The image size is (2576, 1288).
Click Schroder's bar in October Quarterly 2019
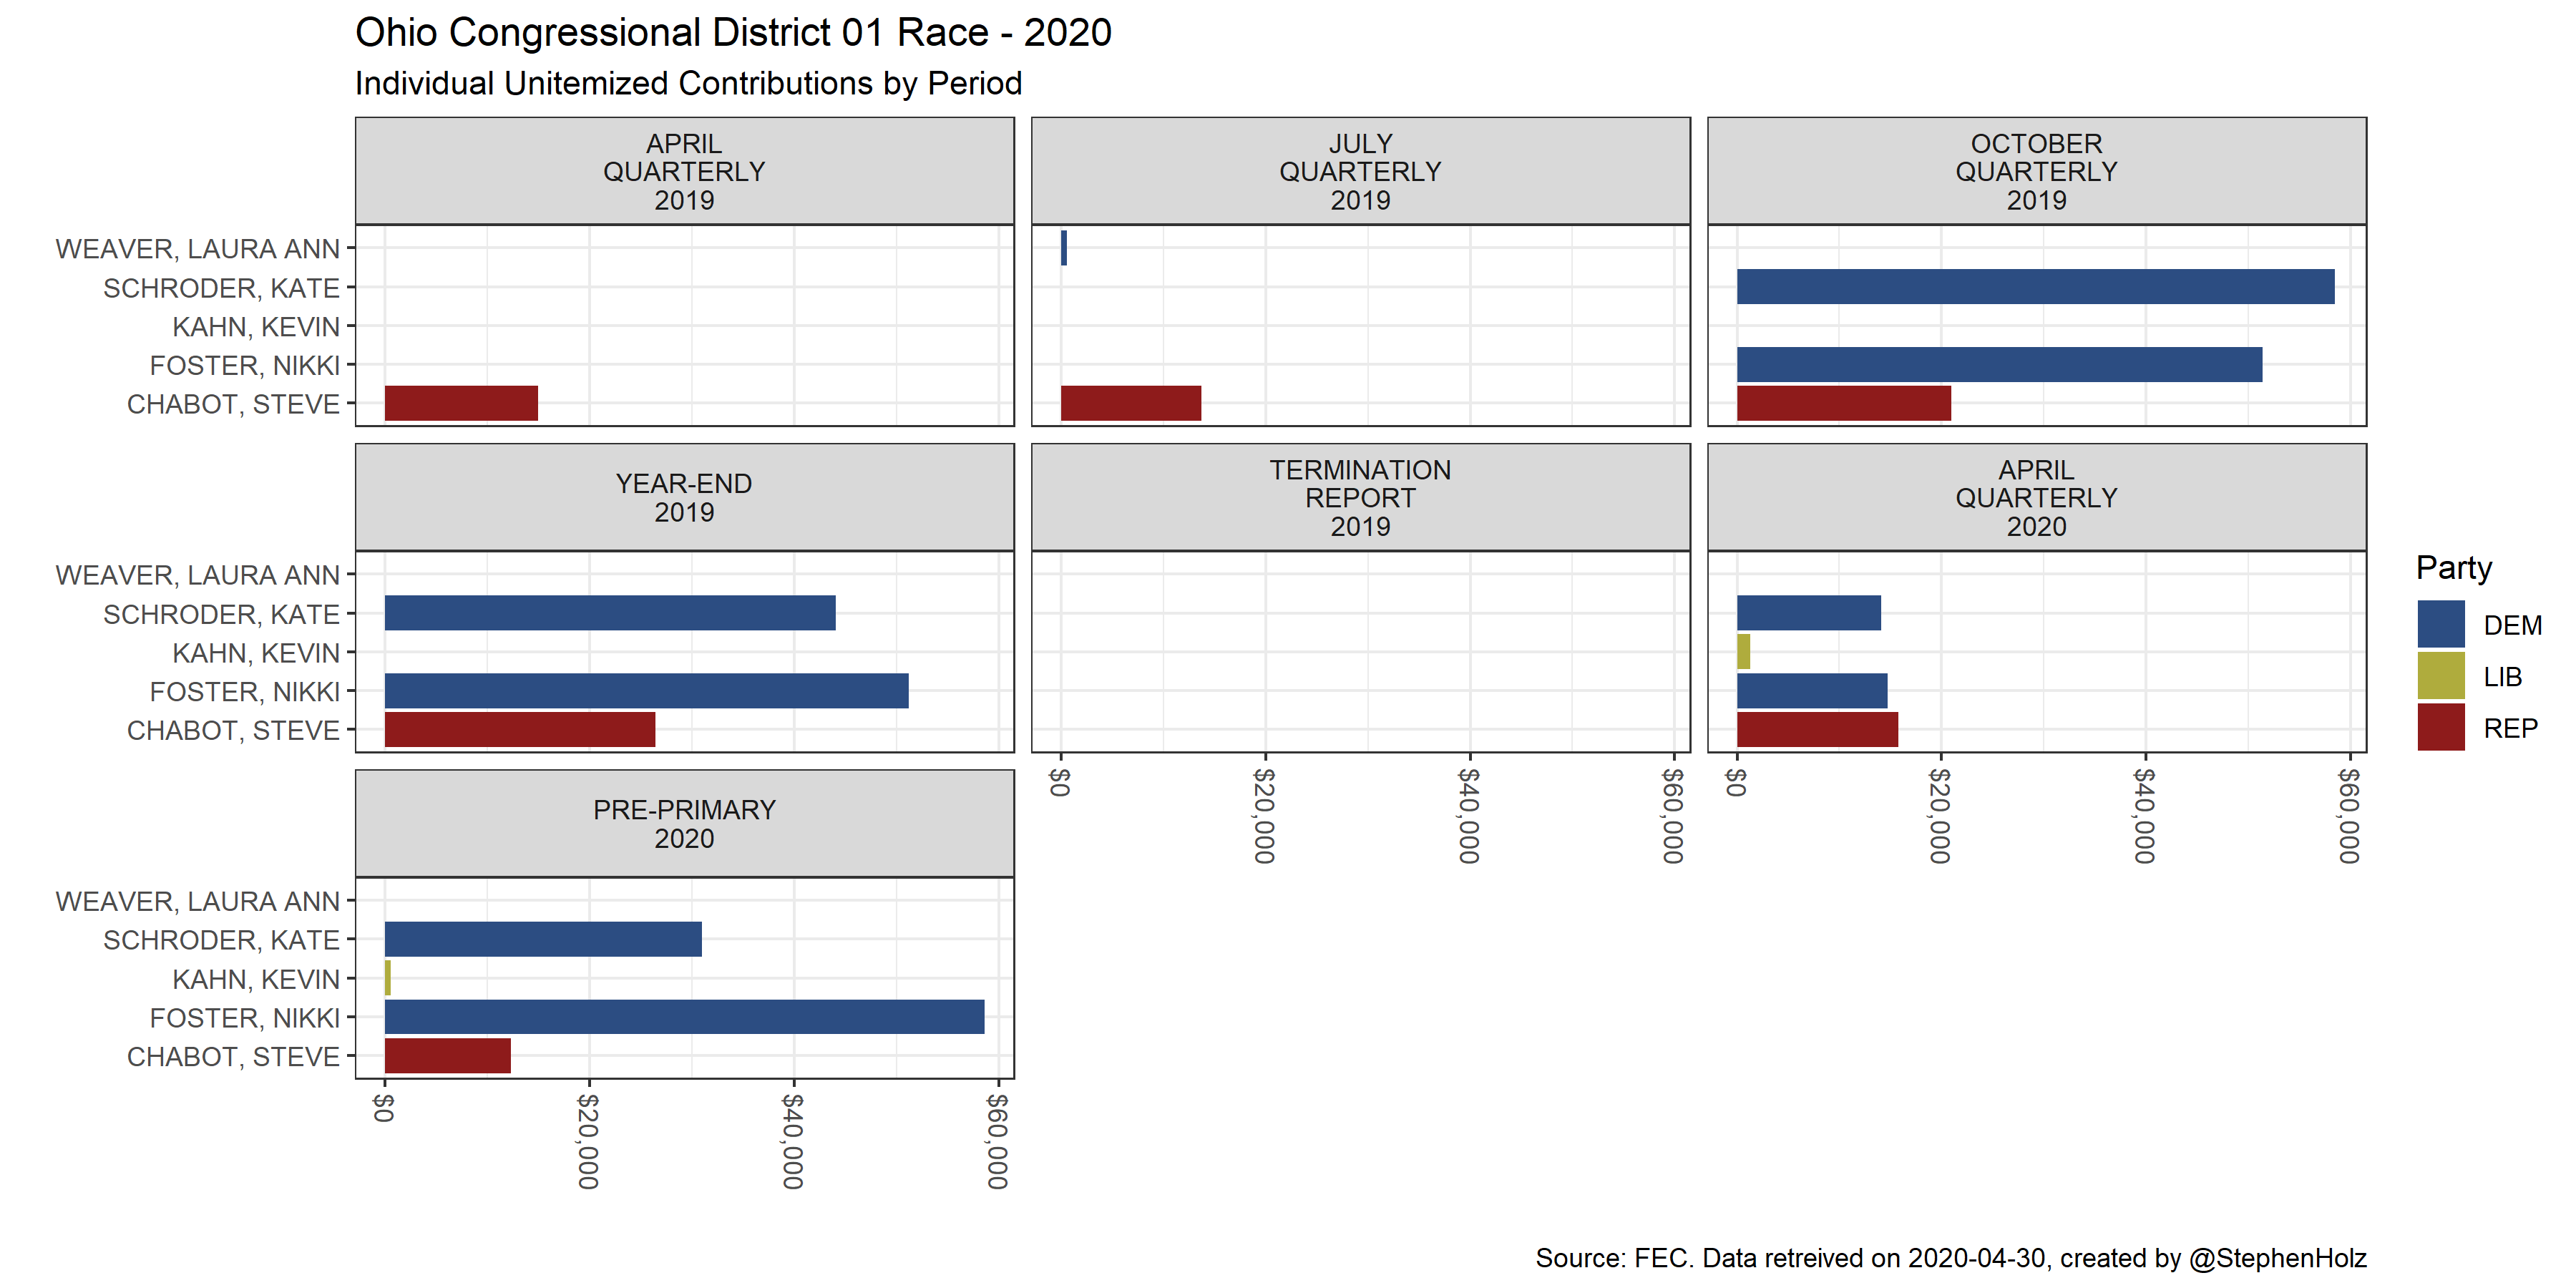coord(2035,287)
